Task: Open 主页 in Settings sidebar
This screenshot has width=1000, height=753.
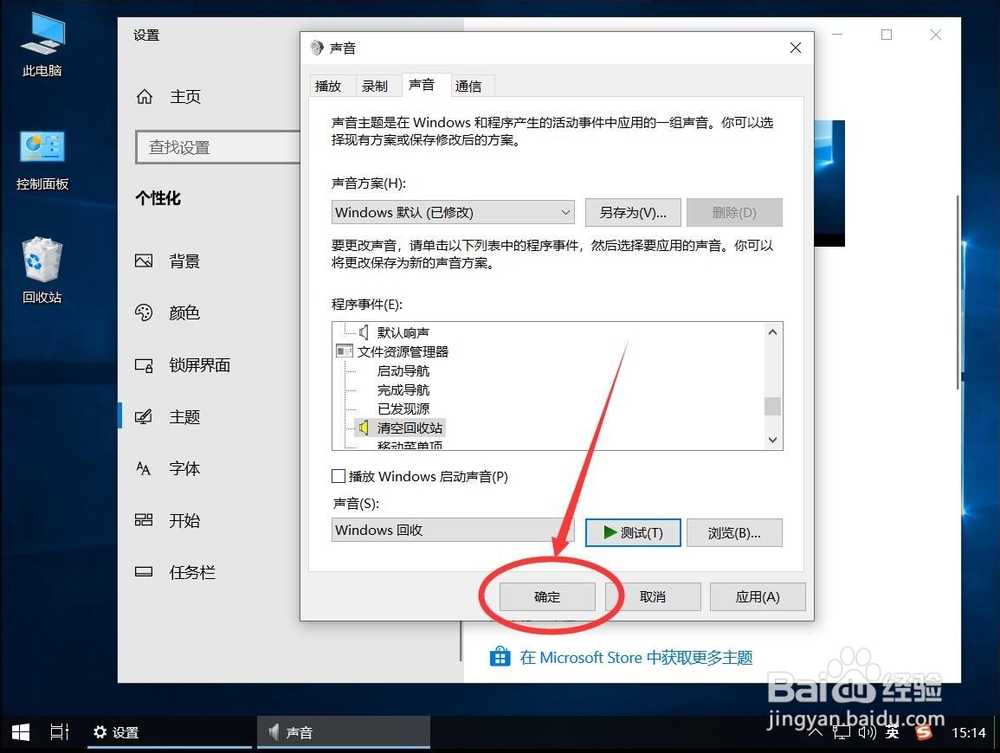Action: coord(185,96)
